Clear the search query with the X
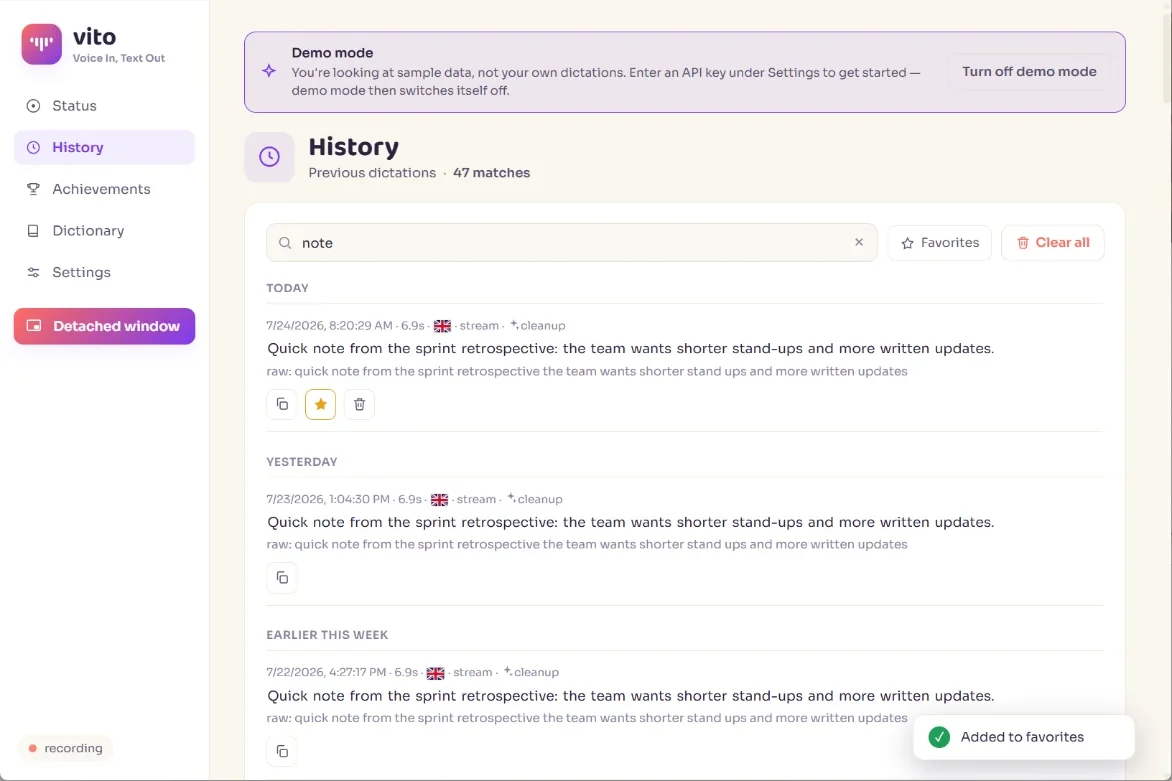Viewport: 1172px width, 781px height. 859,242
